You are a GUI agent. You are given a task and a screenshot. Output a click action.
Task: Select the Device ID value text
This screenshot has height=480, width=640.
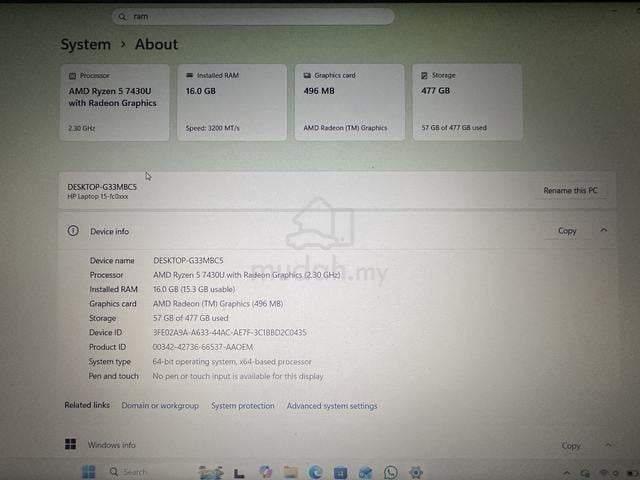click(229, 333)
